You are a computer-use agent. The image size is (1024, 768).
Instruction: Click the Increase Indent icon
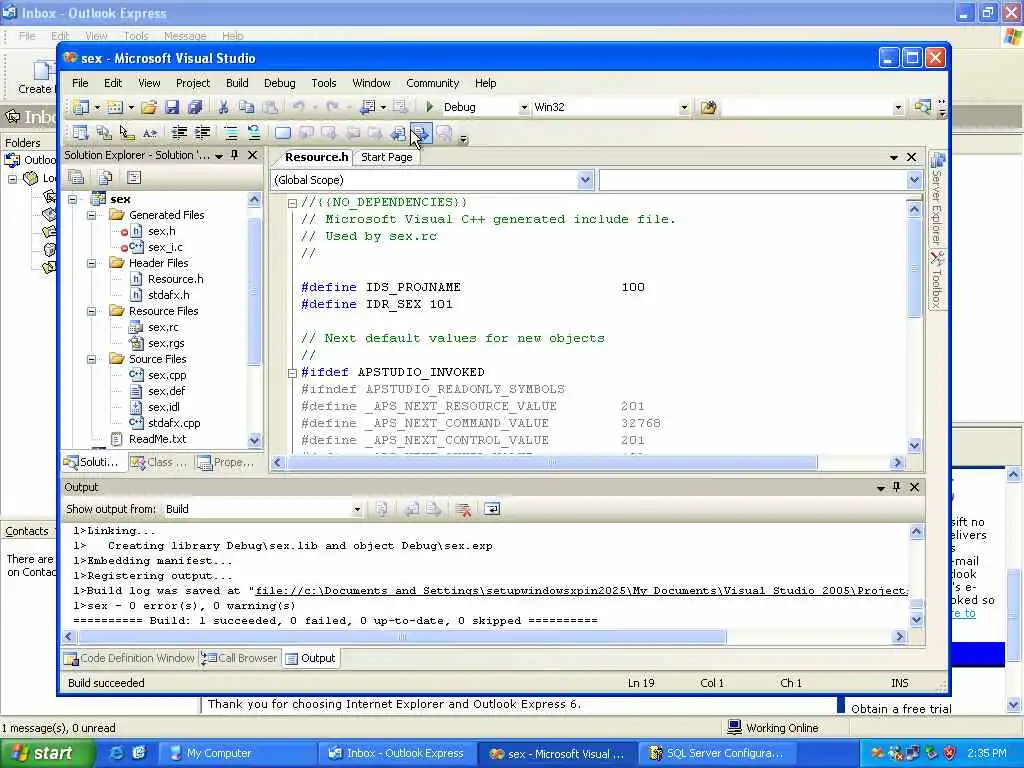202,133
